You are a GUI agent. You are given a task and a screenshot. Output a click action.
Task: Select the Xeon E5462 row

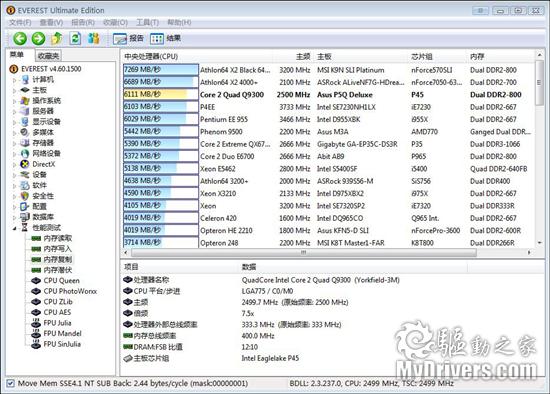[x=327, y=169]
